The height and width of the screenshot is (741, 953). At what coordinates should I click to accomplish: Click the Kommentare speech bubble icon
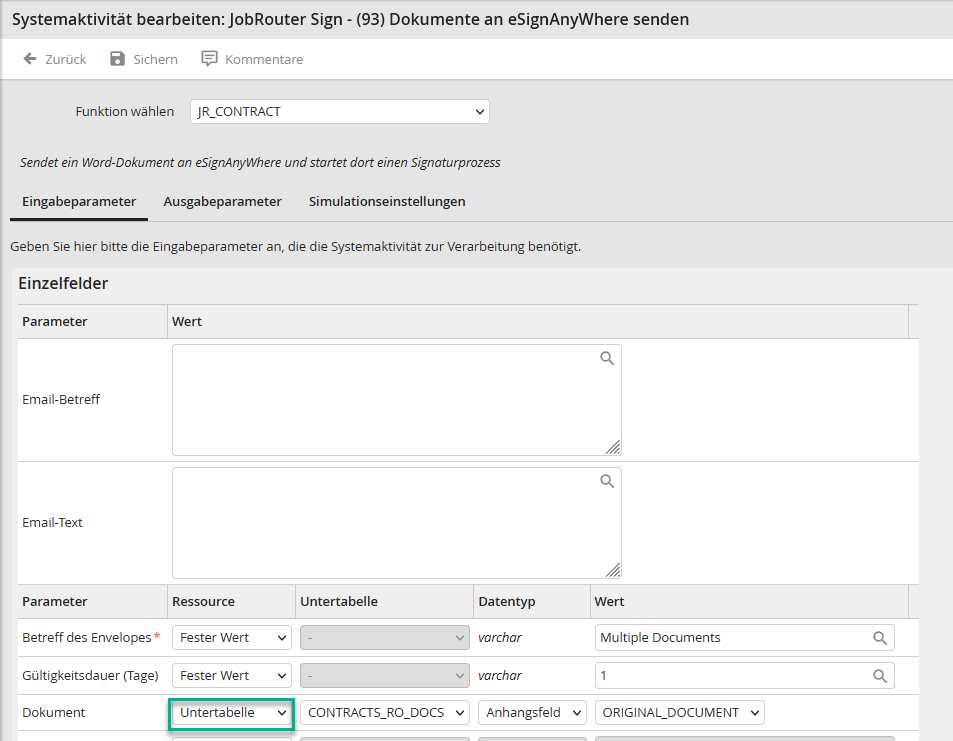[209, 59]
